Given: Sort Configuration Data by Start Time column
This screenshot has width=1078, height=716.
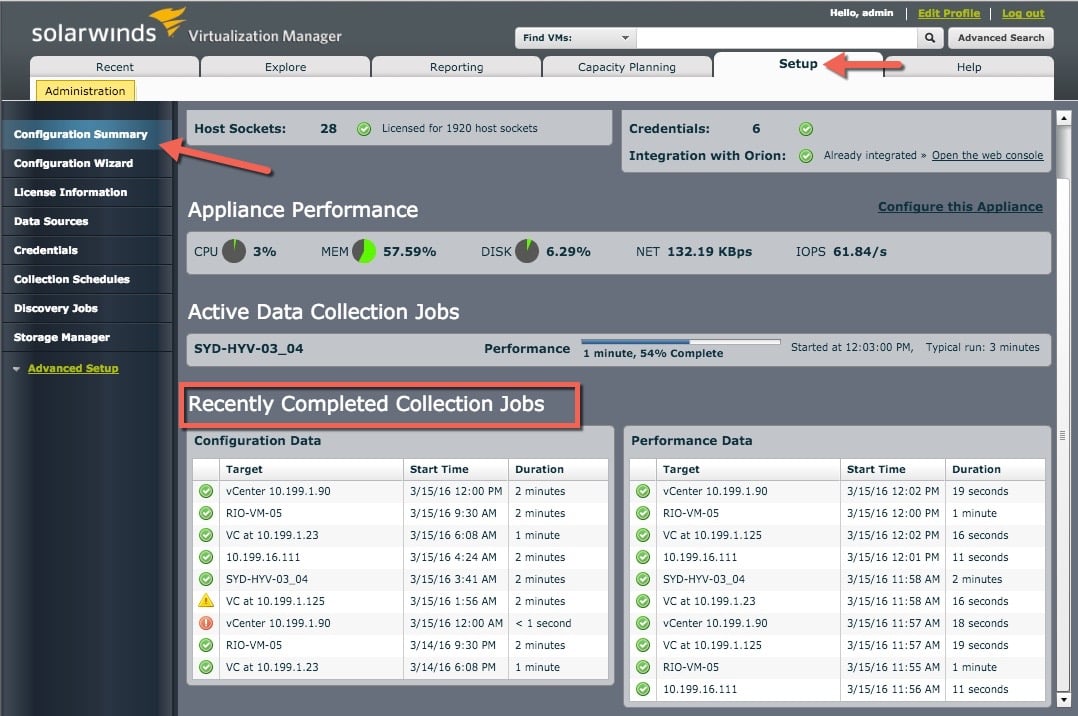Looking at the screenshot, I should tap(455, 469).
